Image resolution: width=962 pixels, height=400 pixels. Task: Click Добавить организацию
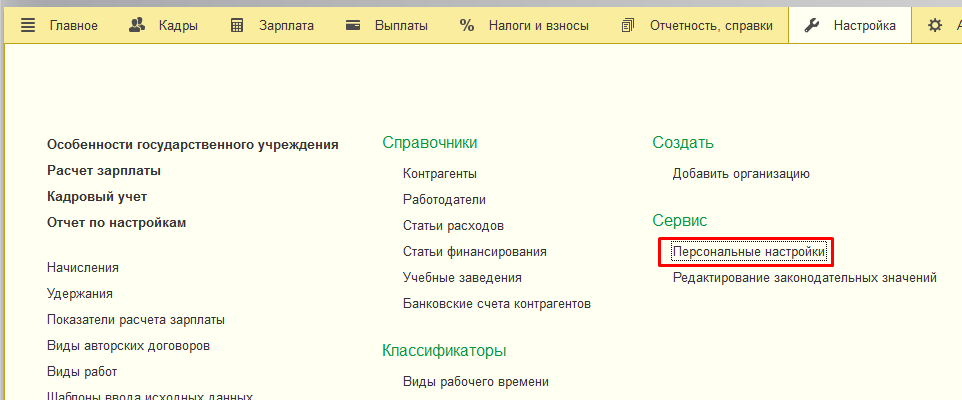[741, 174]
